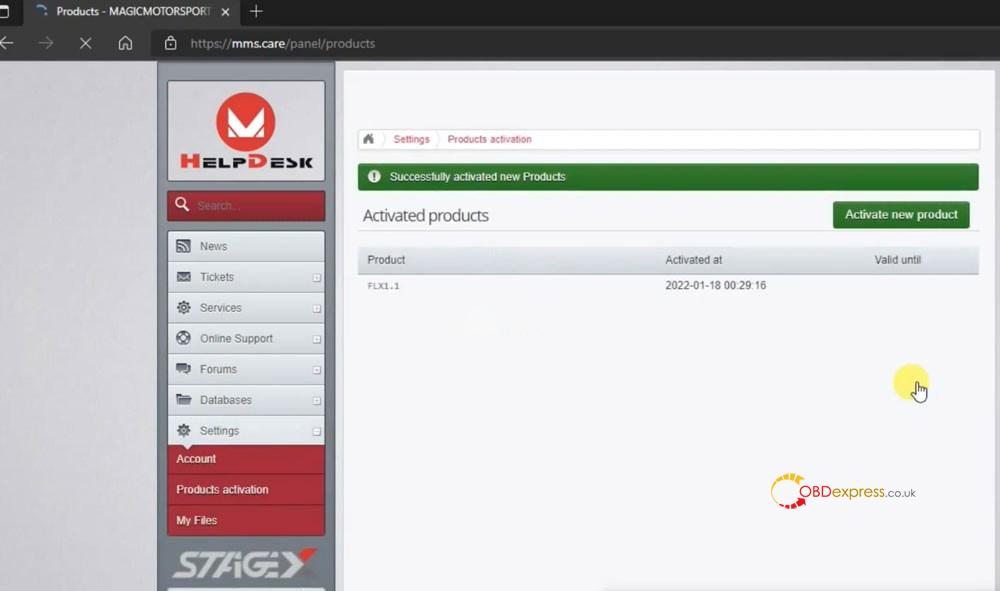The width and height of the screenshot is (1000, 591).
Task: Expand the Forums section
Action: click(x=316, y=369)
